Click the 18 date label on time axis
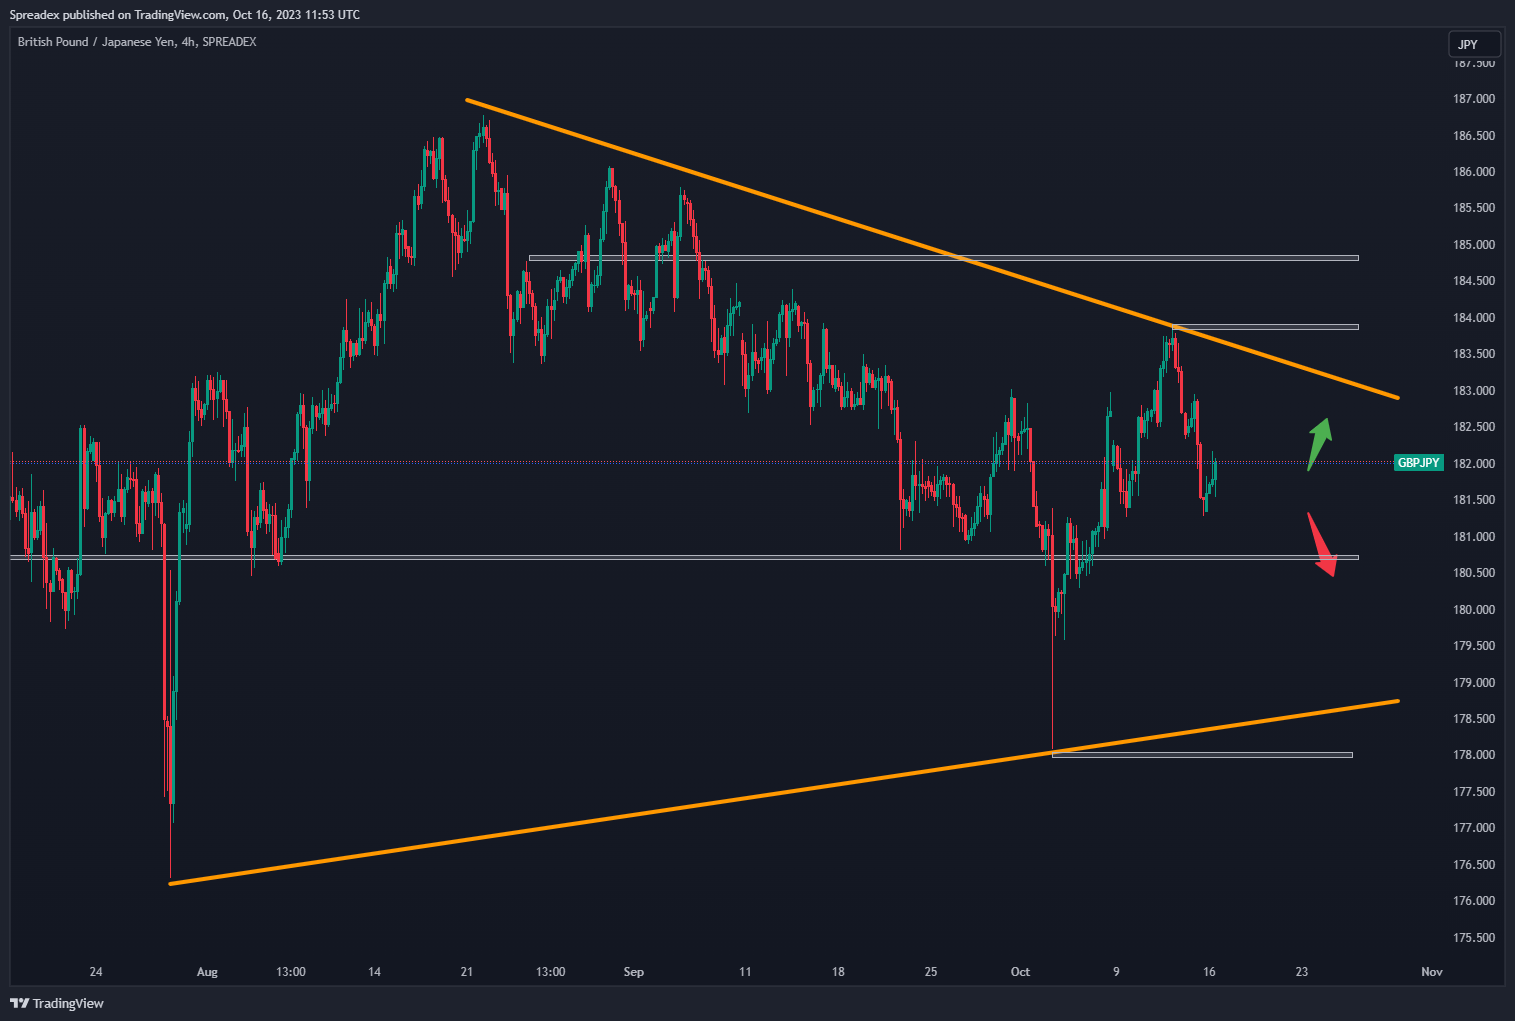This screenshot has width=1515, height=1021. 838,972
